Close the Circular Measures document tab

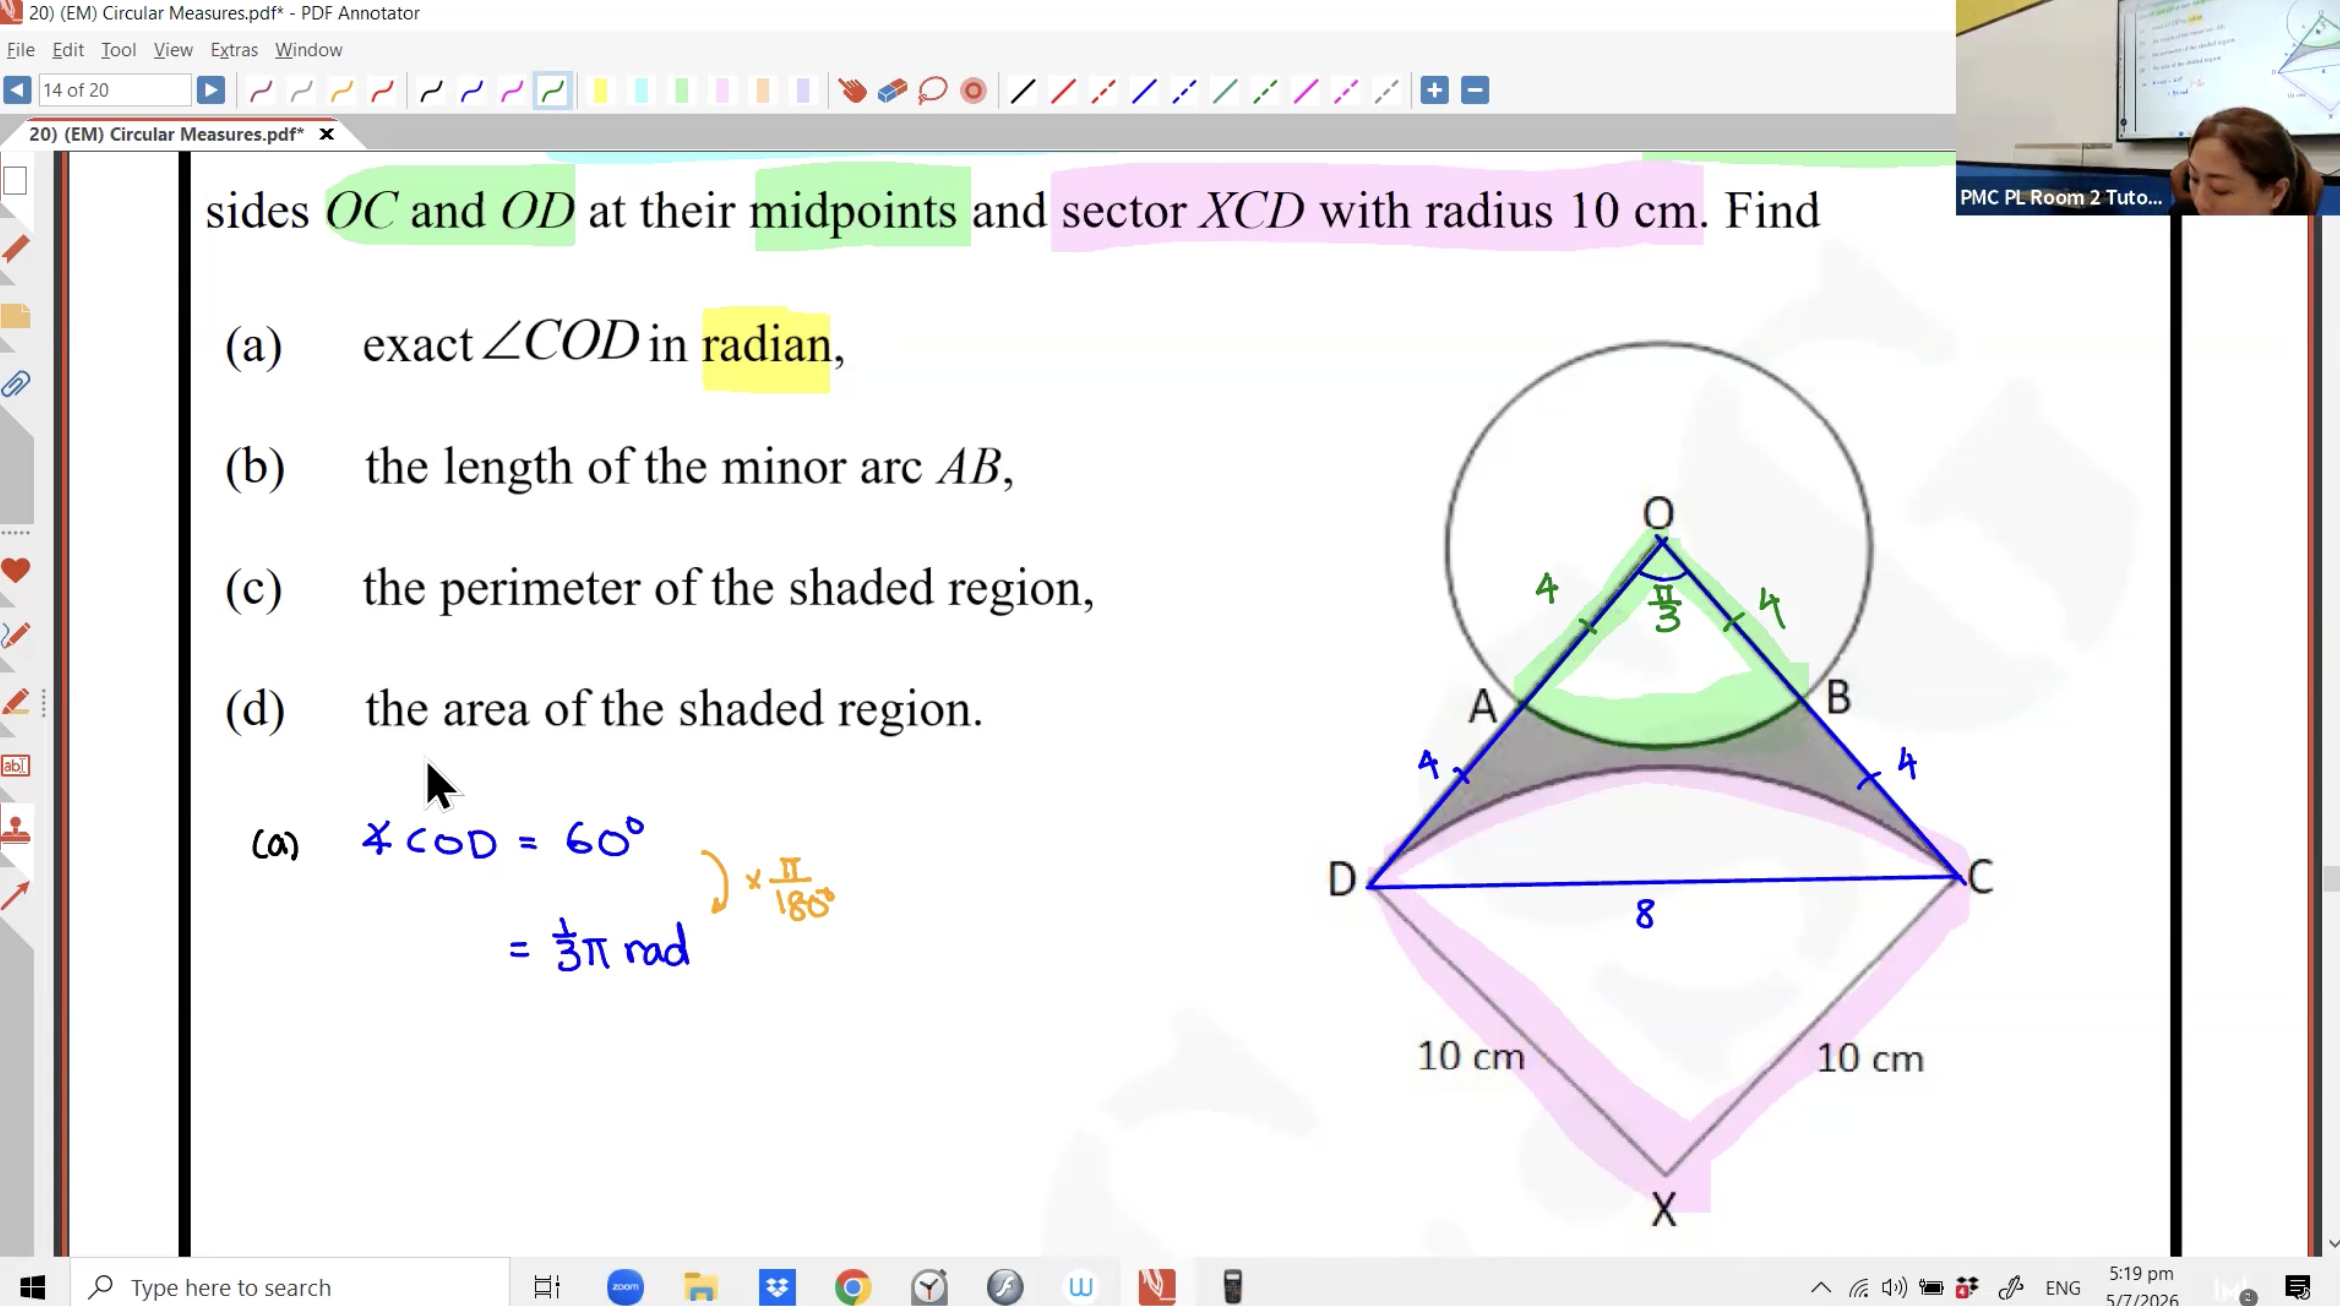click(326, 134)
